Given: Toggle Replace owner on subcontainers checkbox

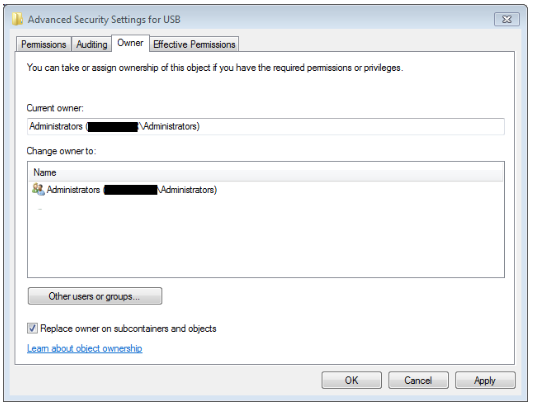Looking at the screenshot, I should pos(32,328).
